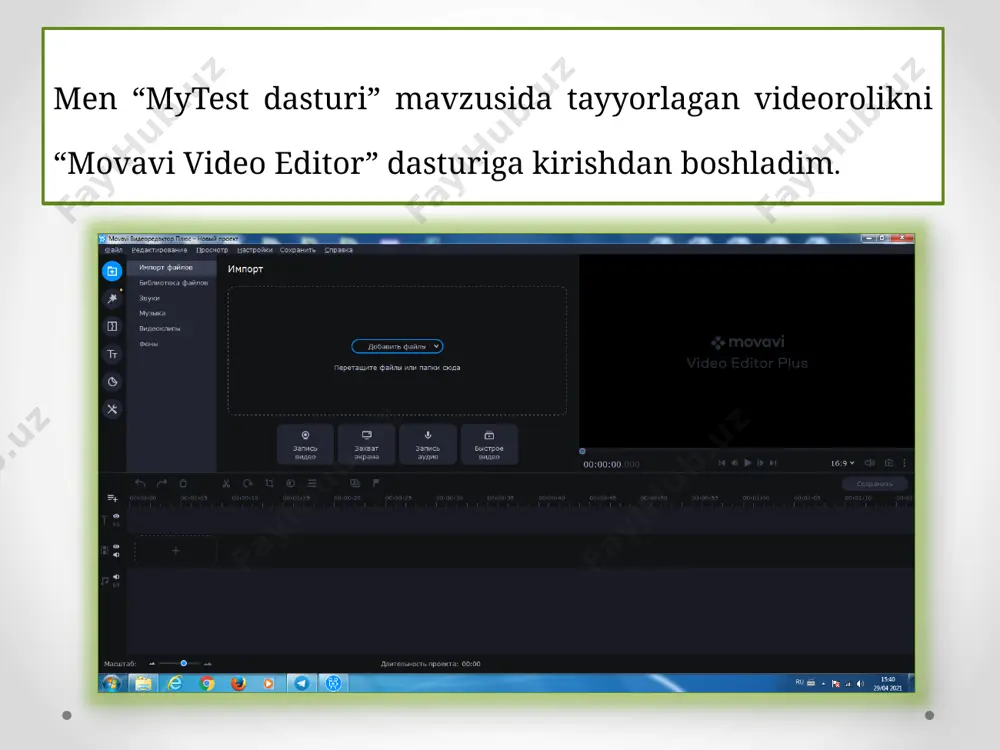Open the Import tab icon in Movavi sidebar
Screen dimensions: 1000x750
point(112,271)
